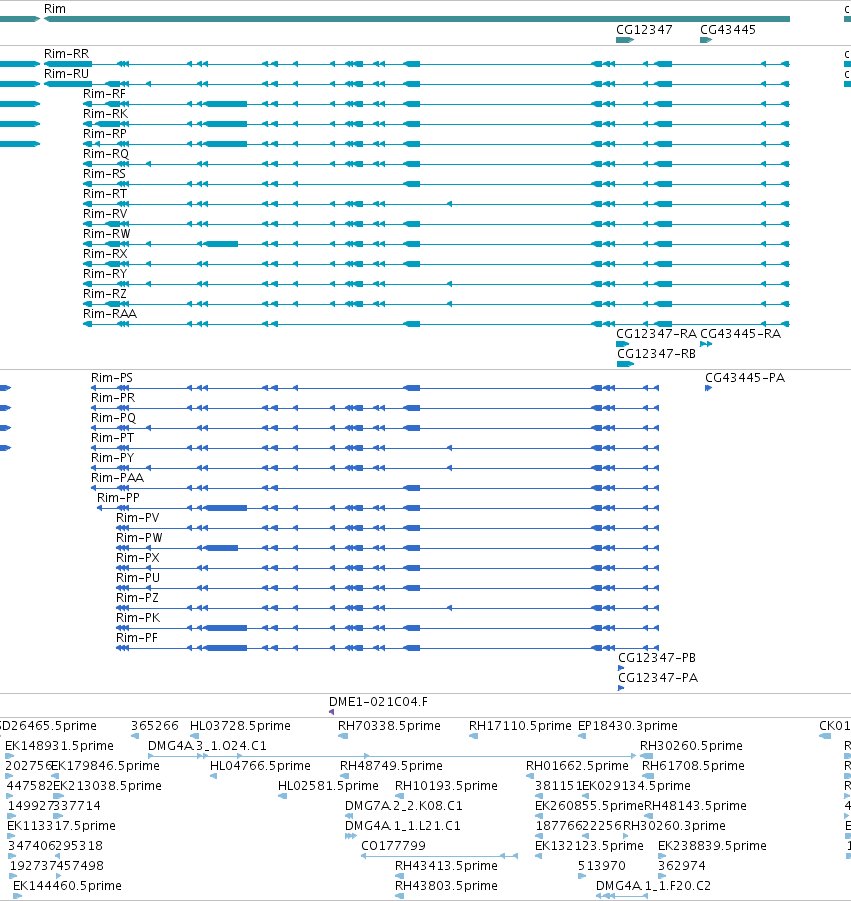Select the Rim-PP protein label
Image resolution: width=851 pixels, height=901 pixels.
coord(118,498)
